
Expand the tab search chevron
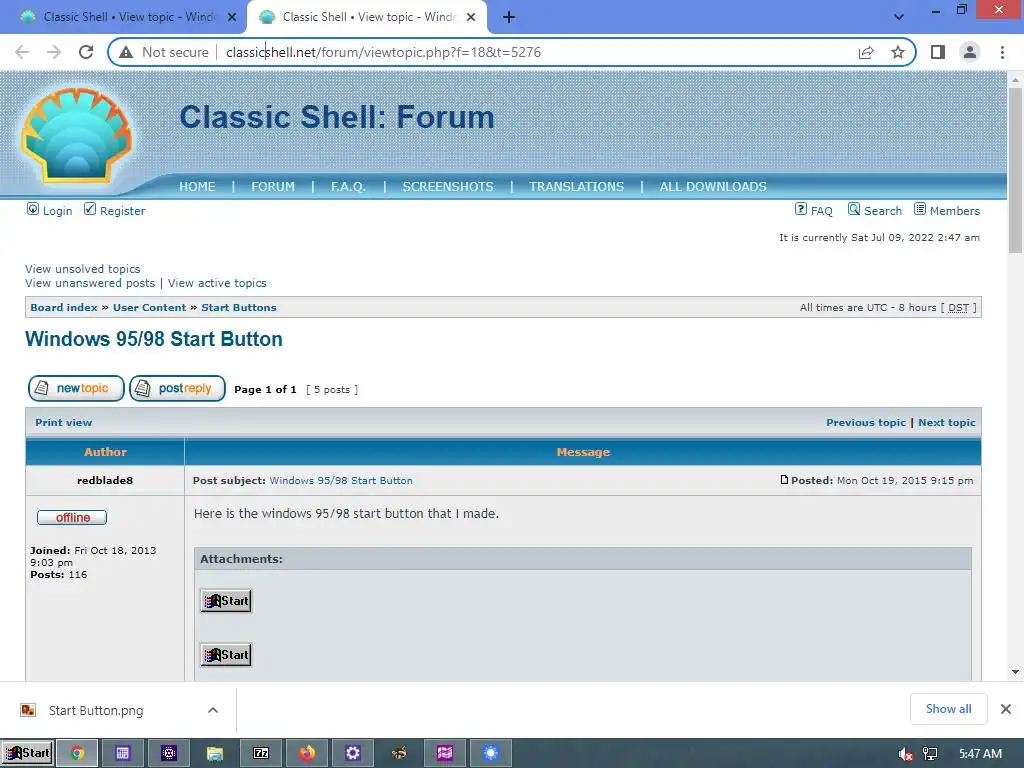[899, 17]
